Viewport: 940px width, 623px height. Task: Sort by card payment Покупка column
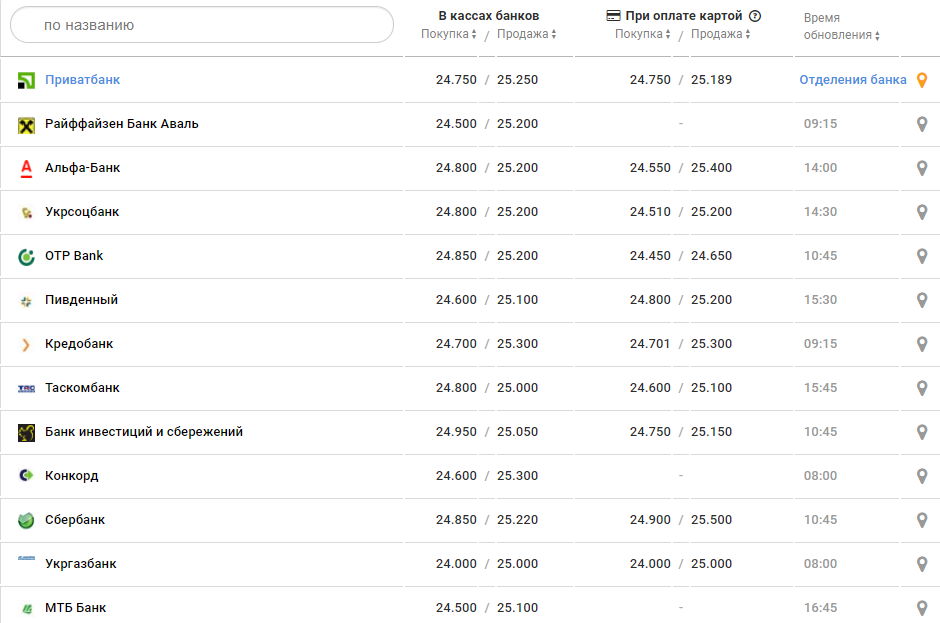tap(643, 34)
